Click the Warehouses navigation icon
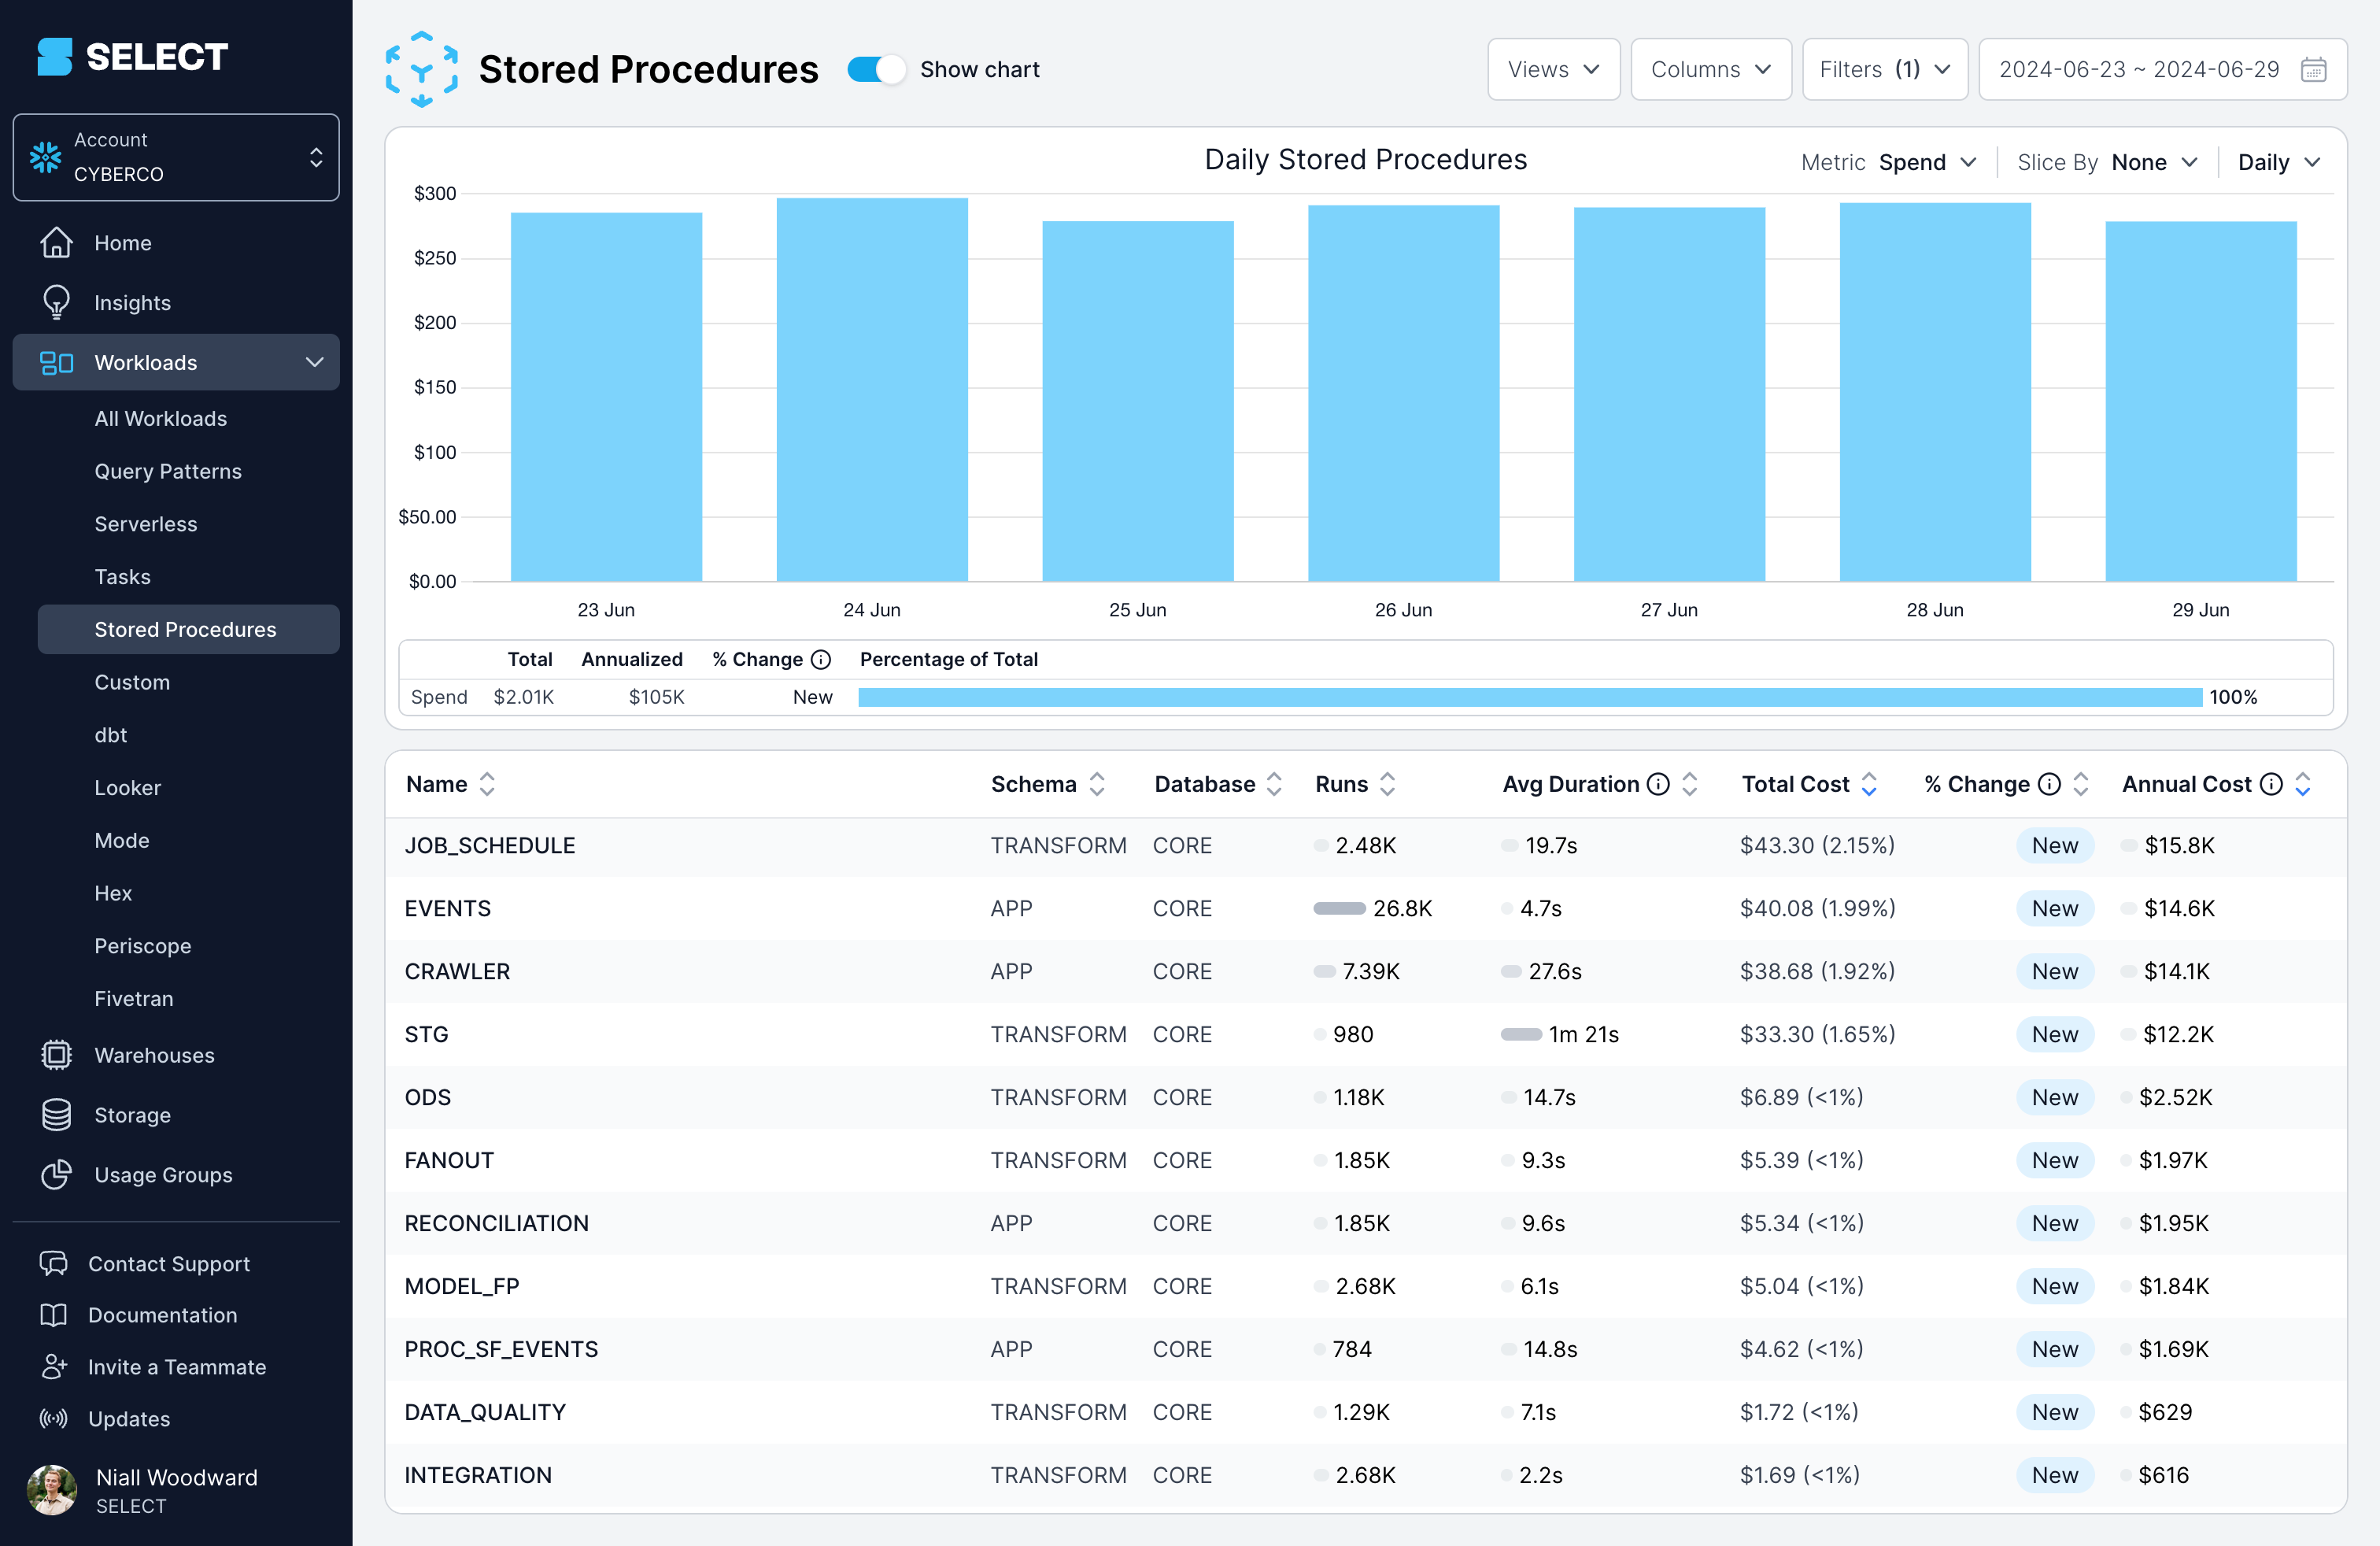The image size is (2380, 1546). click(x=56, y=1055)
